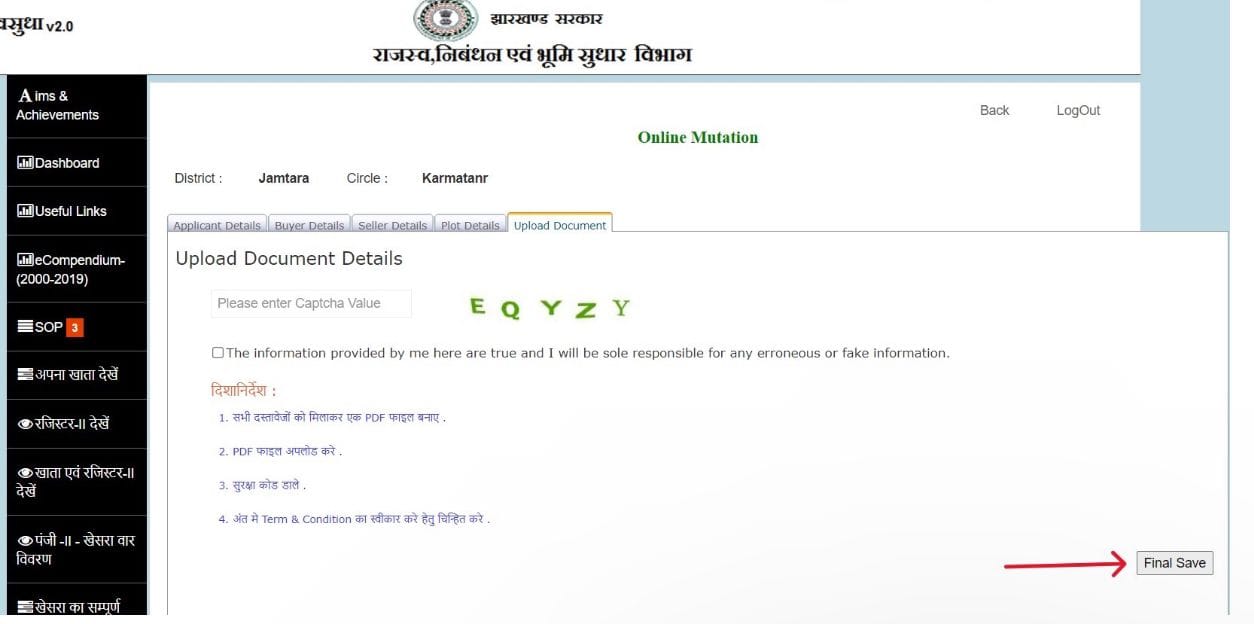1254x624 pixels.
Task: Click the orange SOP badge showing 3
Action: tap(75, 327)
